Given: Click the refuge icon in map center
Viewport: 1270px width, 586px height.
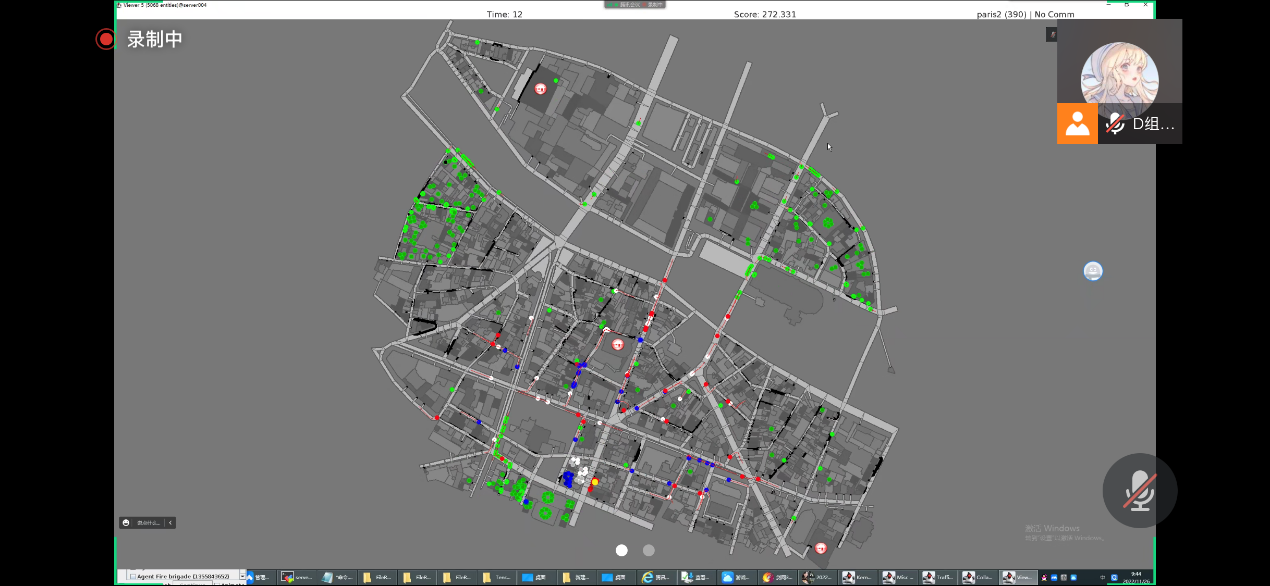Looking at the screenshot, I should click(x=617, y=344).
